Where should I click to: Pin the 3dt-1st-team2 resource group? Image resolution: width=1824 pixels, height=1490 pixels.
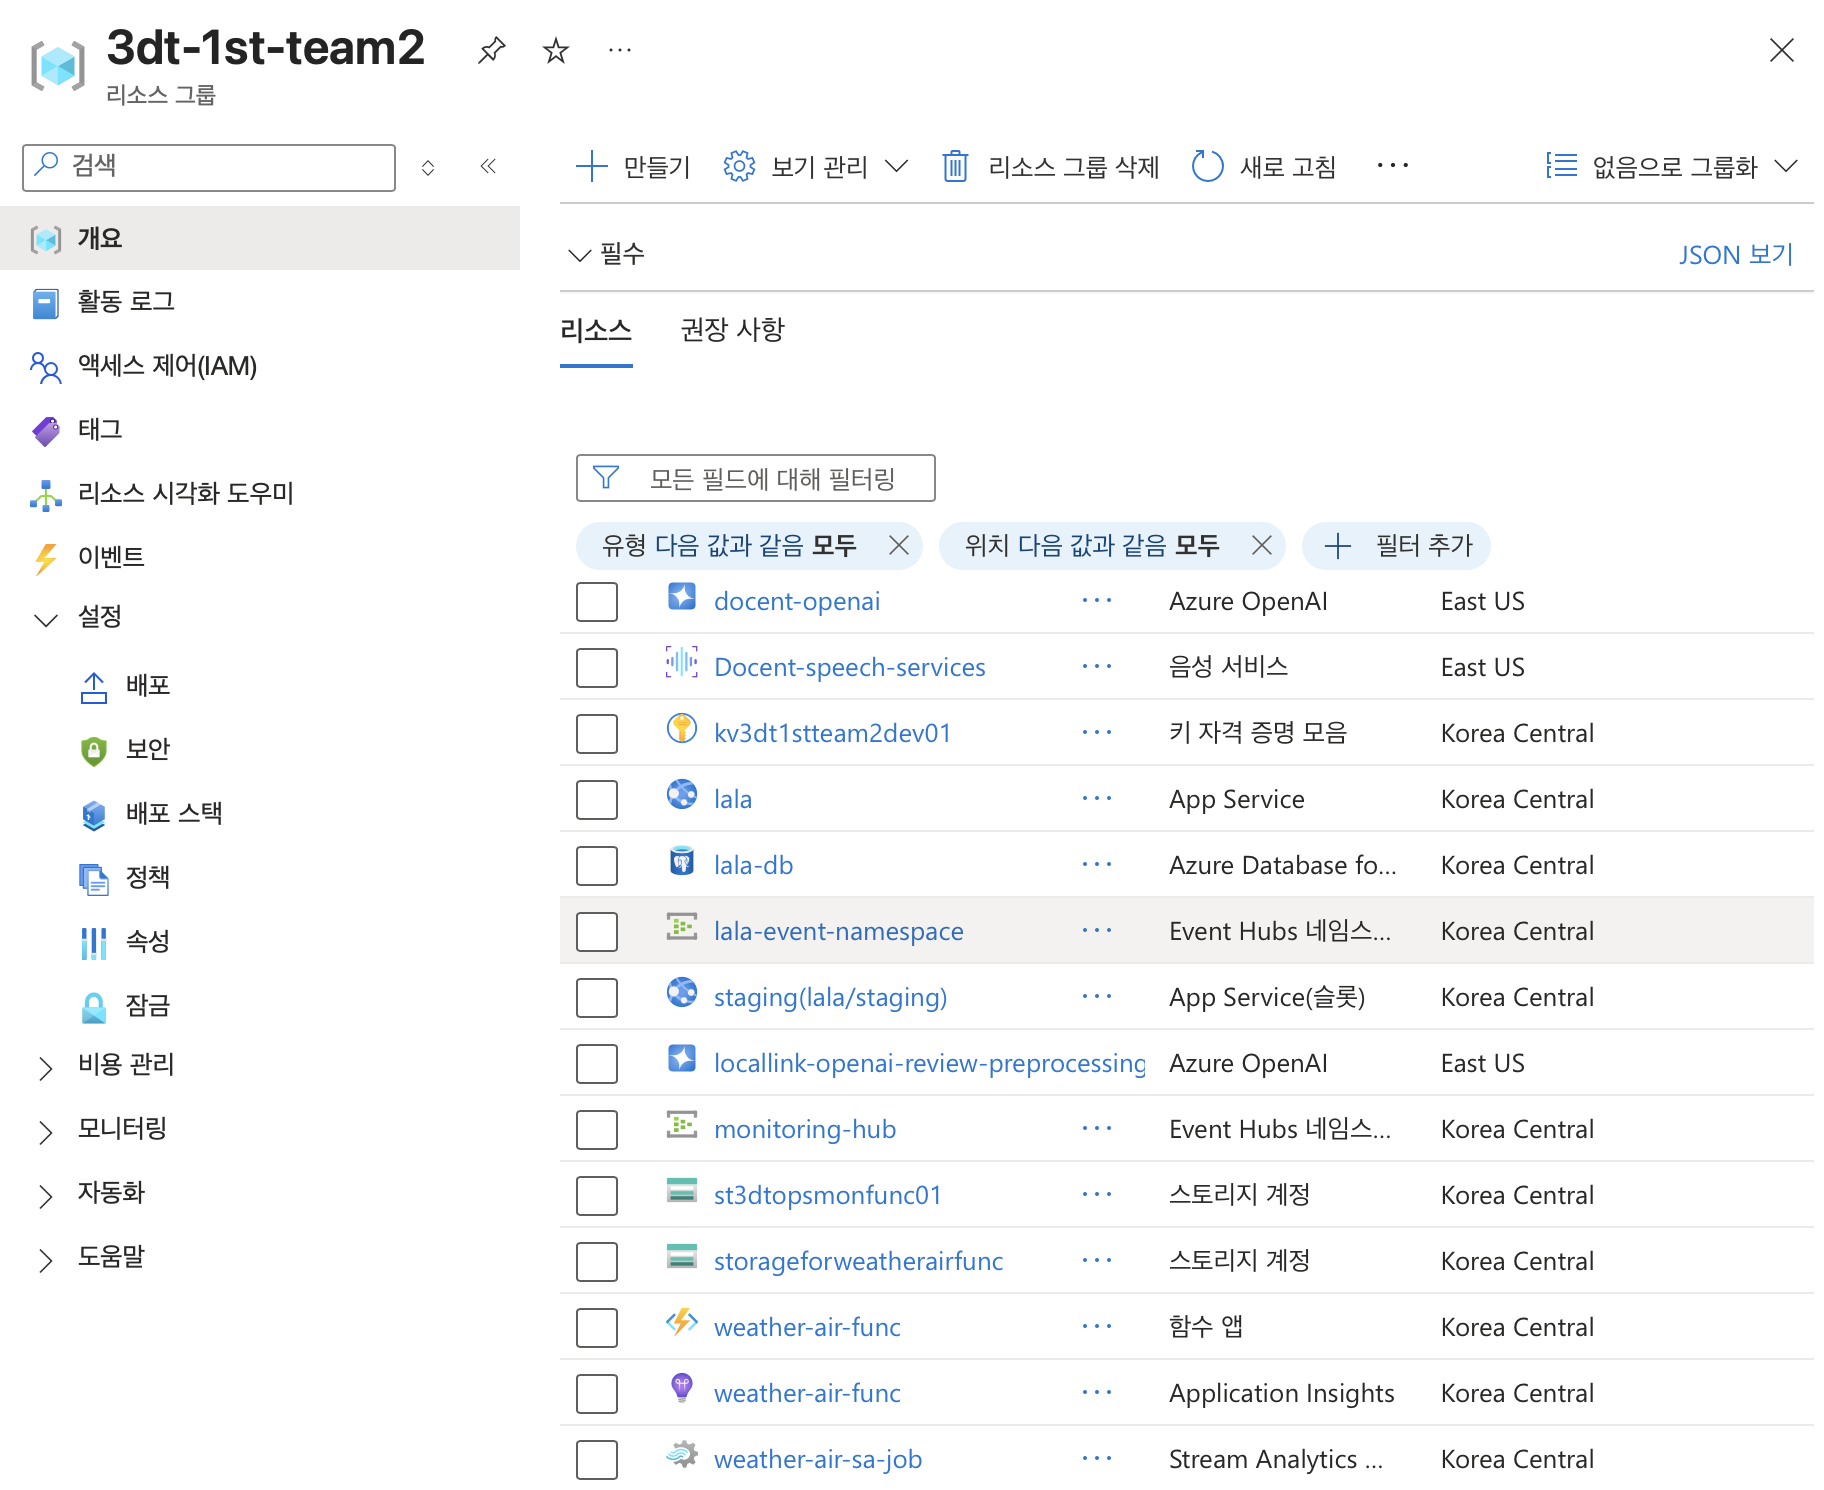point(491,50)
